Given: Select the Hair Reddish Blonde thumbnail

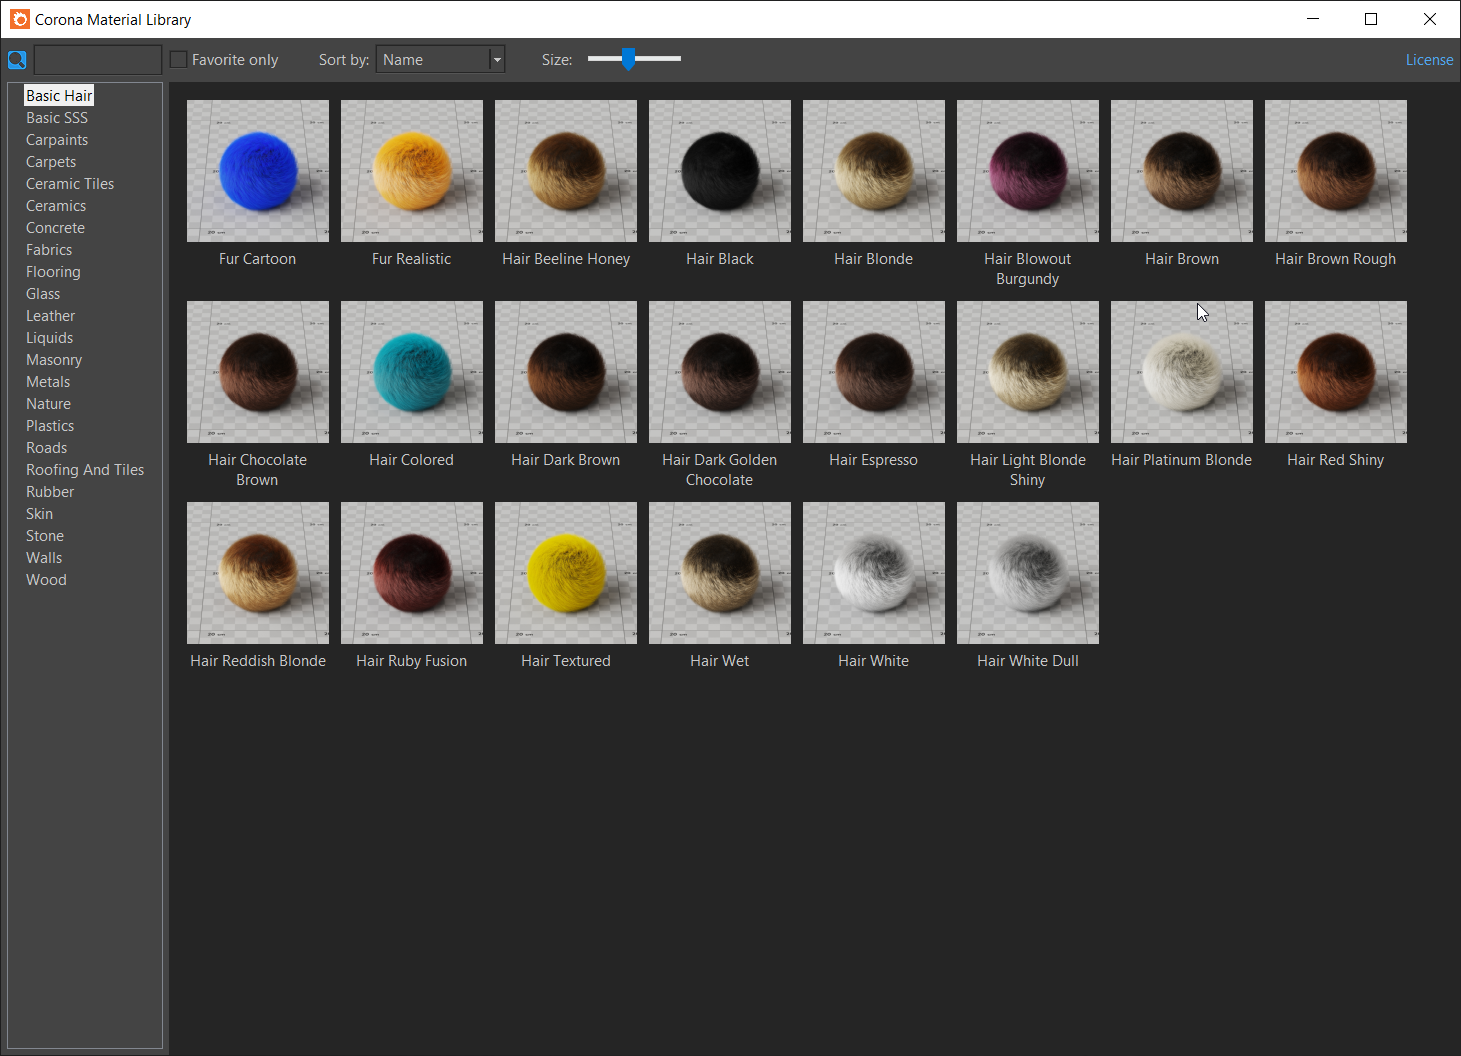Looking at the screenshot, I should click(258, 573).
